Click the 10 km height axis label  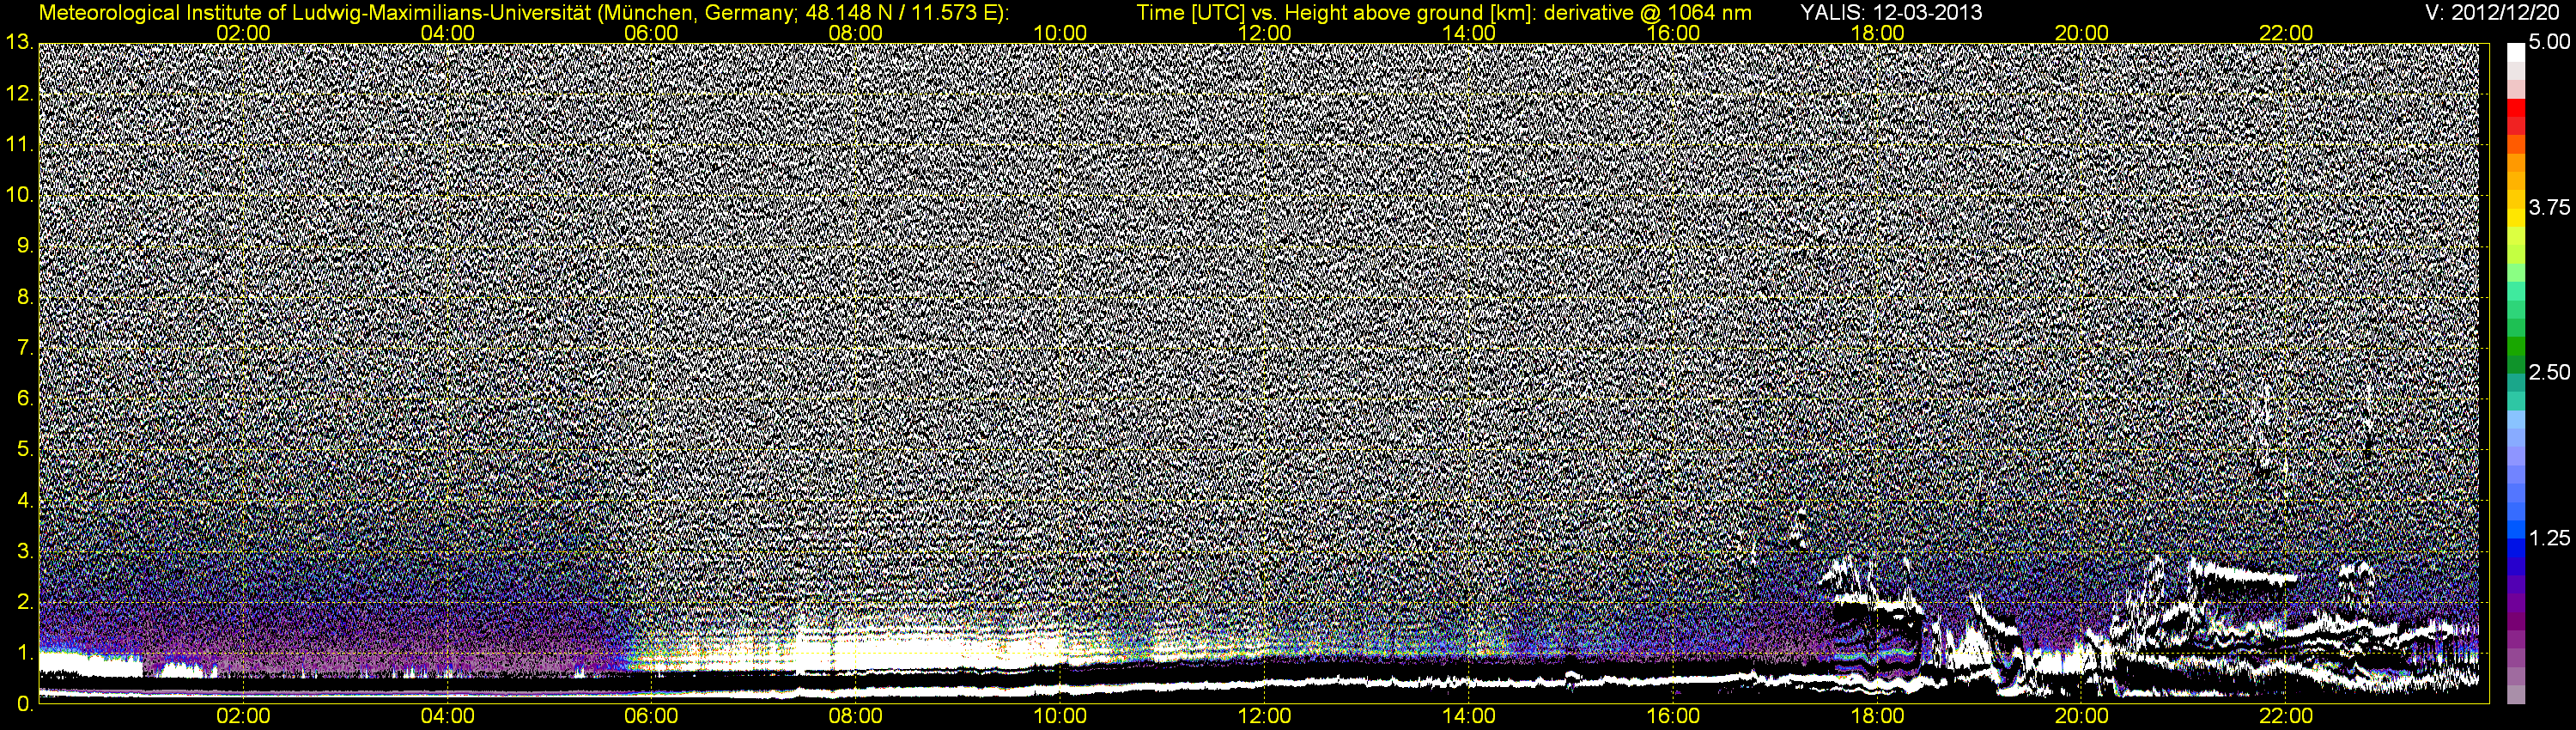tap(18, 195)
